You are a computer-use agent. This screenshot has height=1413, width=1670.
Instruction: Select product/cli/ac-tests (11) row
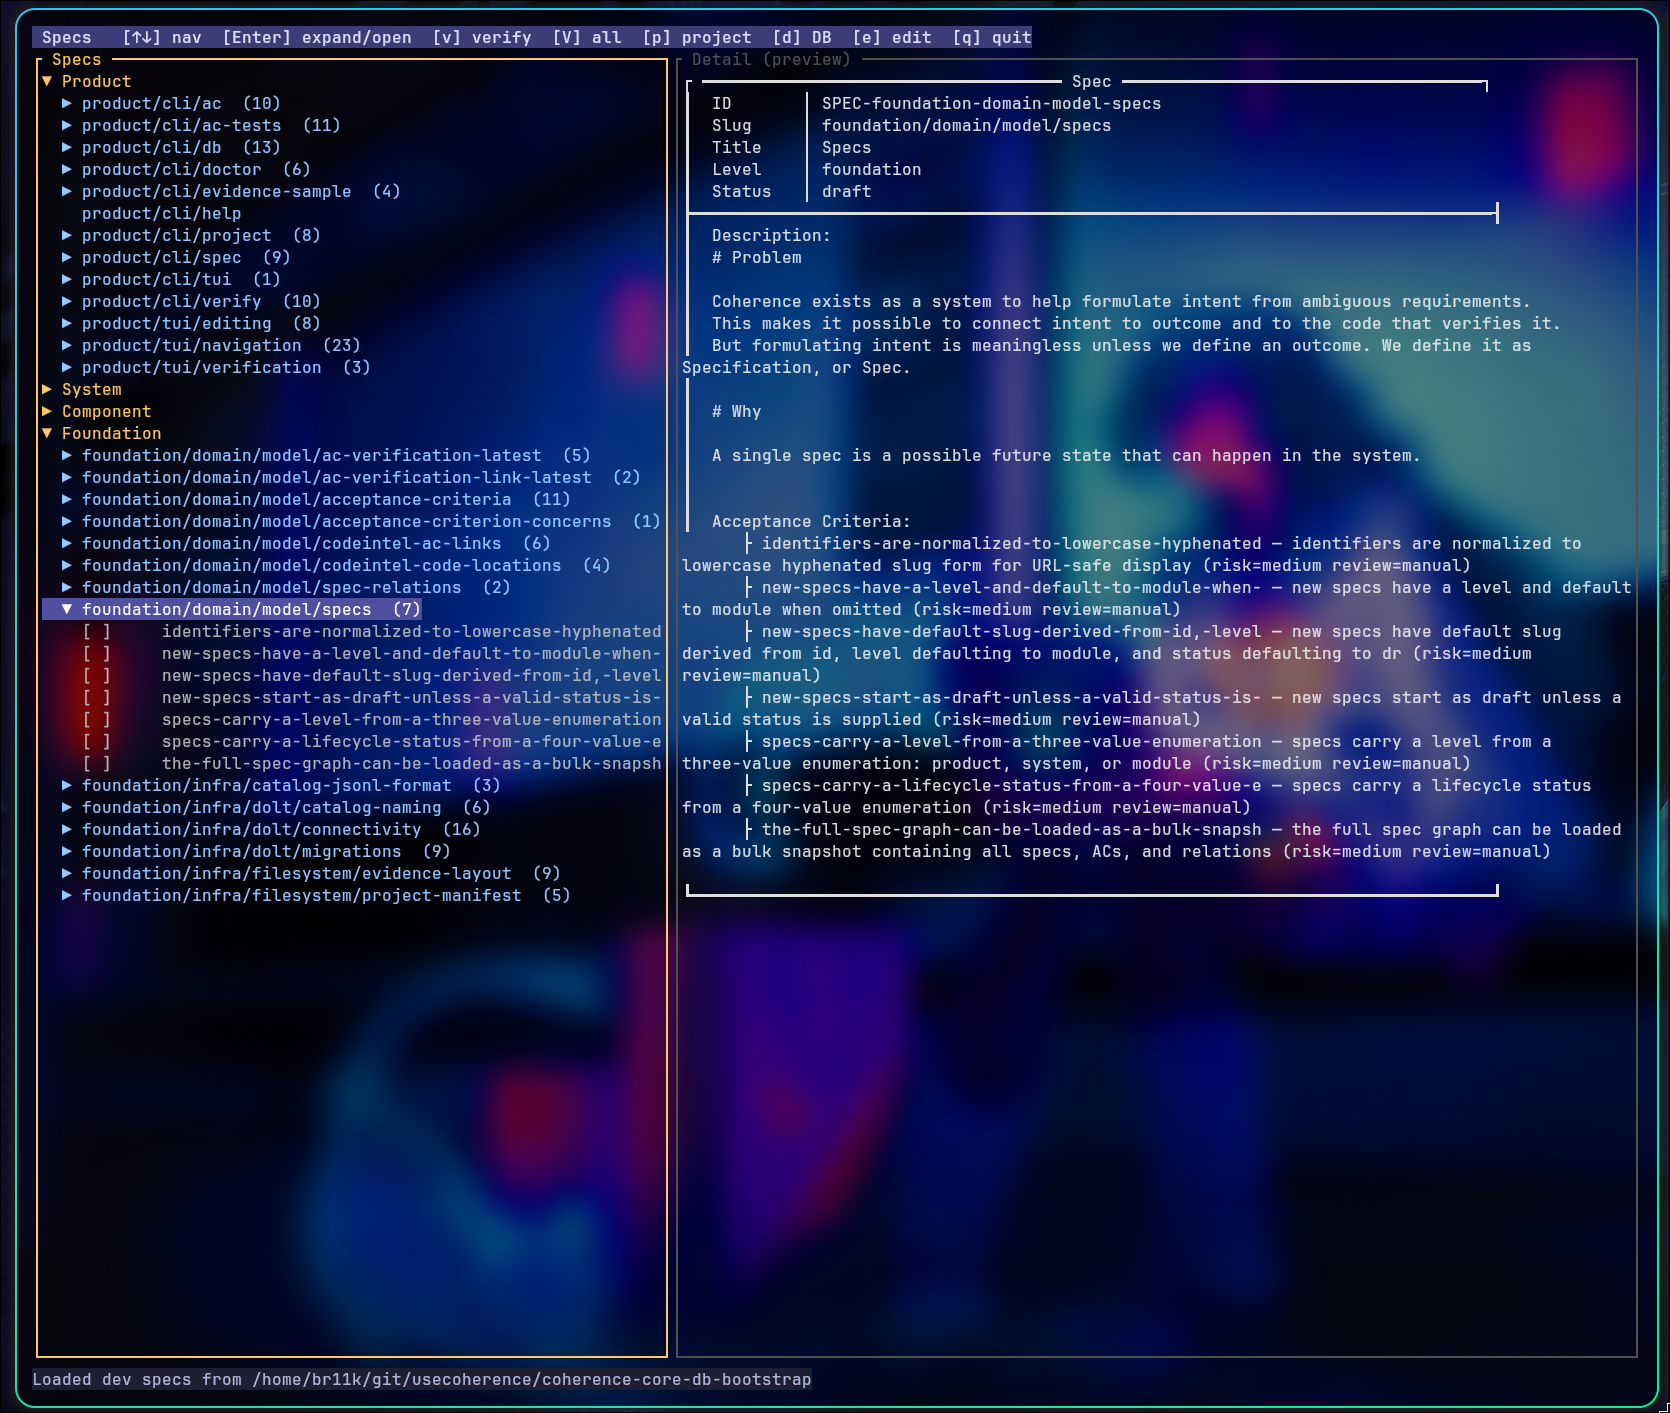click(201, 125)
